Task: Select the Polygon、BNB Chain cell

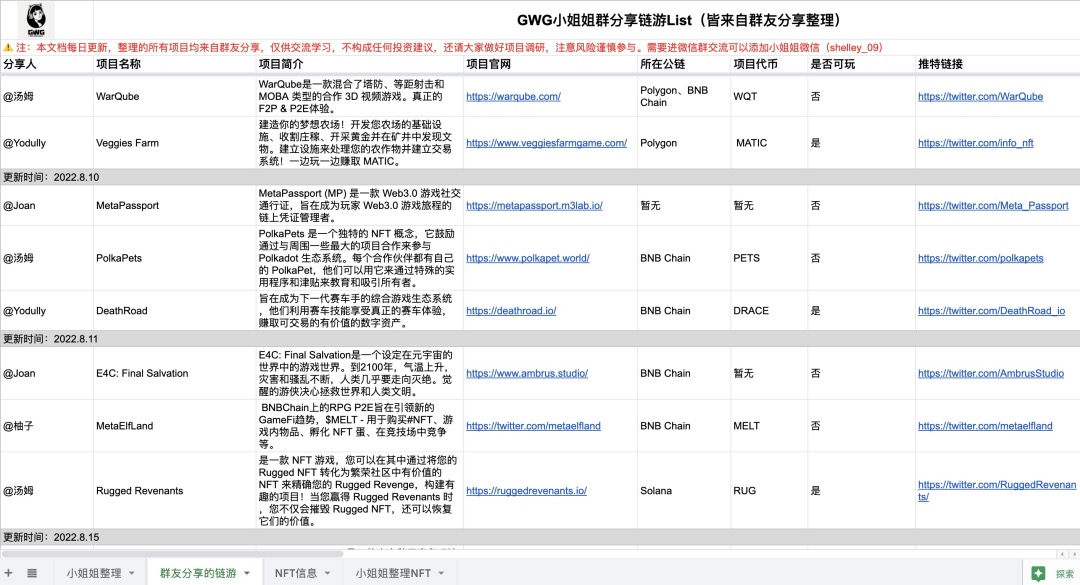Action: pyautogui.click(x=684, y=96)
